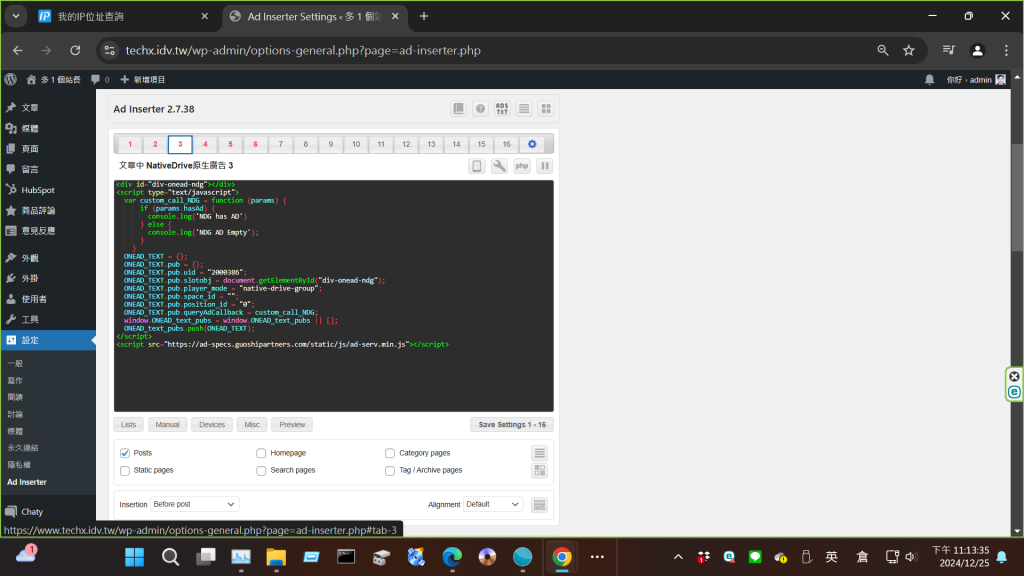This screenshot has height=576, width=1024.
Task: Select block tab 1
Action: coord(130,144)
